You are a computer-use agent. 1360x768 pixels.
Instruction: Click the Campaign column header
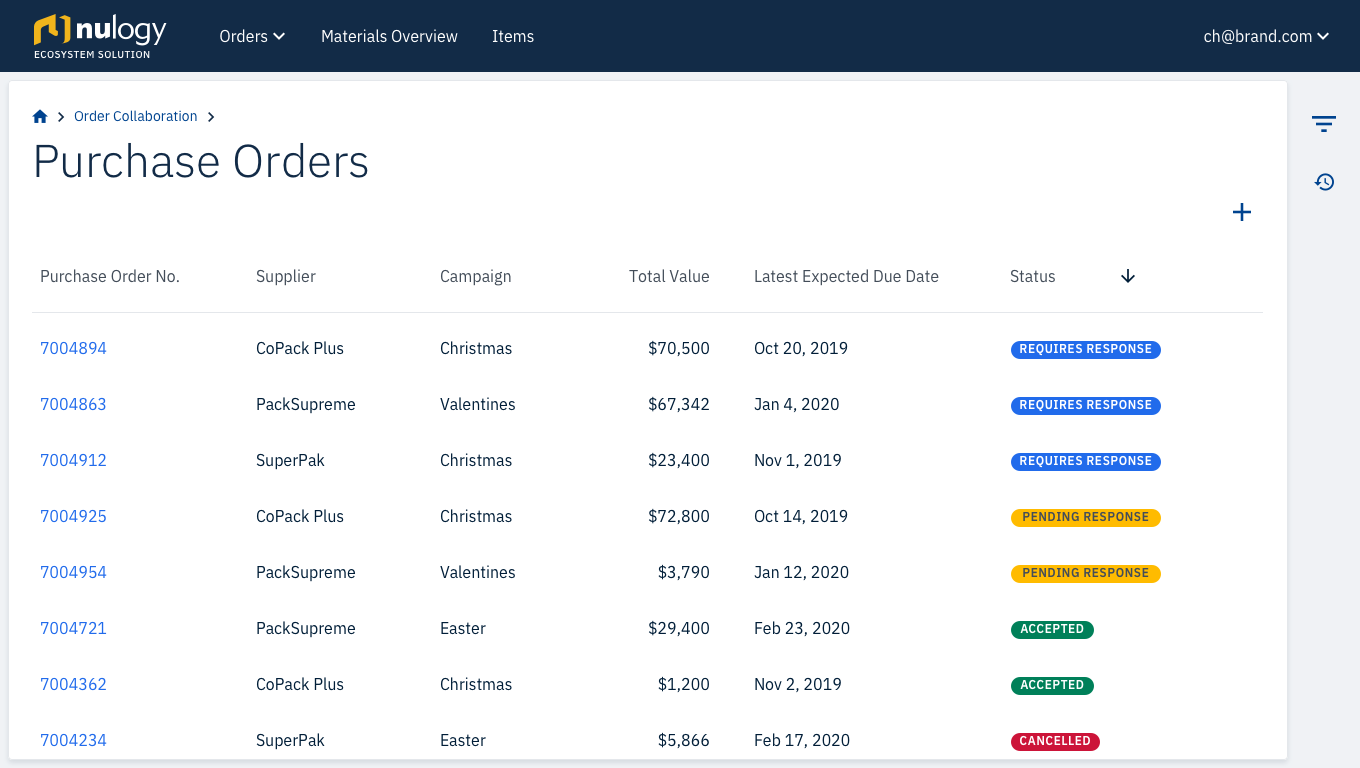point(475,276)
